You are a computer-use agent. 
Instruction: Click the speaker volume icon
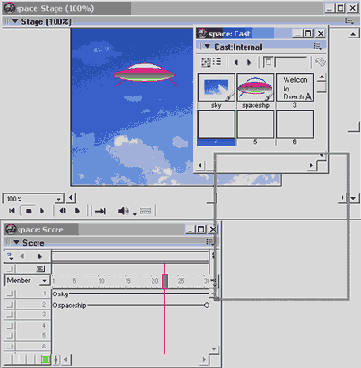[x=123, y=211]
